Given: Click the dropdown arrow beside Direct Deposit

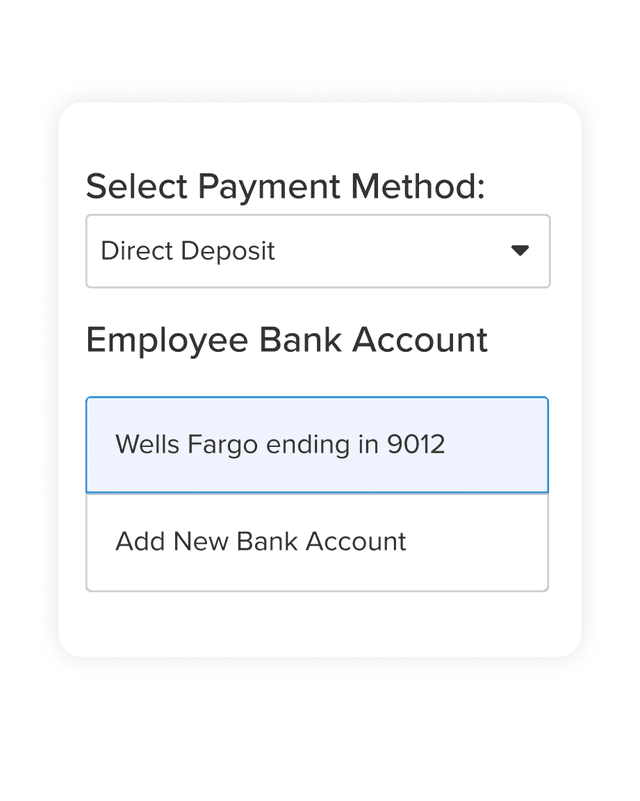Looking at the screenshot, I should point(521,251).
